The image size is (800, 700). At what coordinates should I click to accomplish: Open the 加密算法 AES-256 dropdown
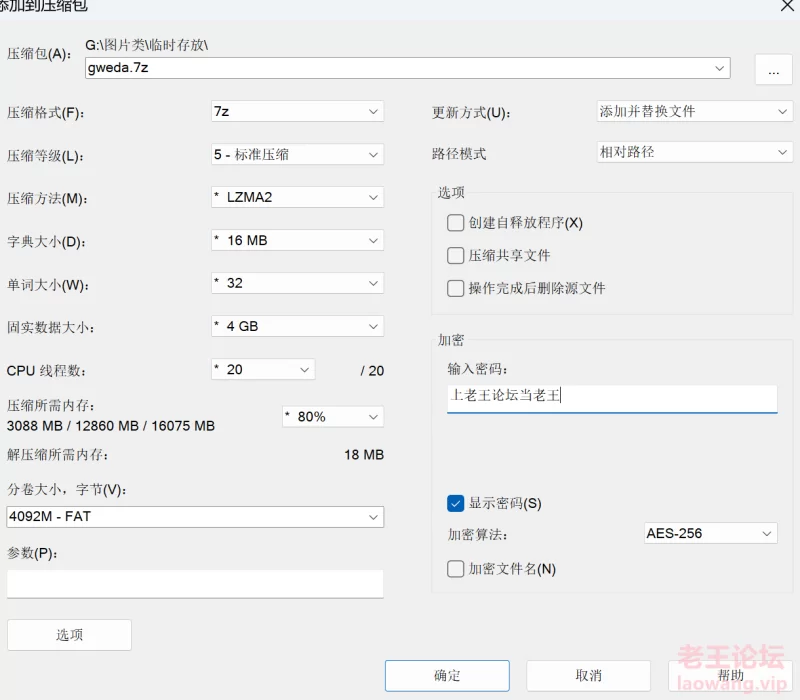(x=710, y=533)
